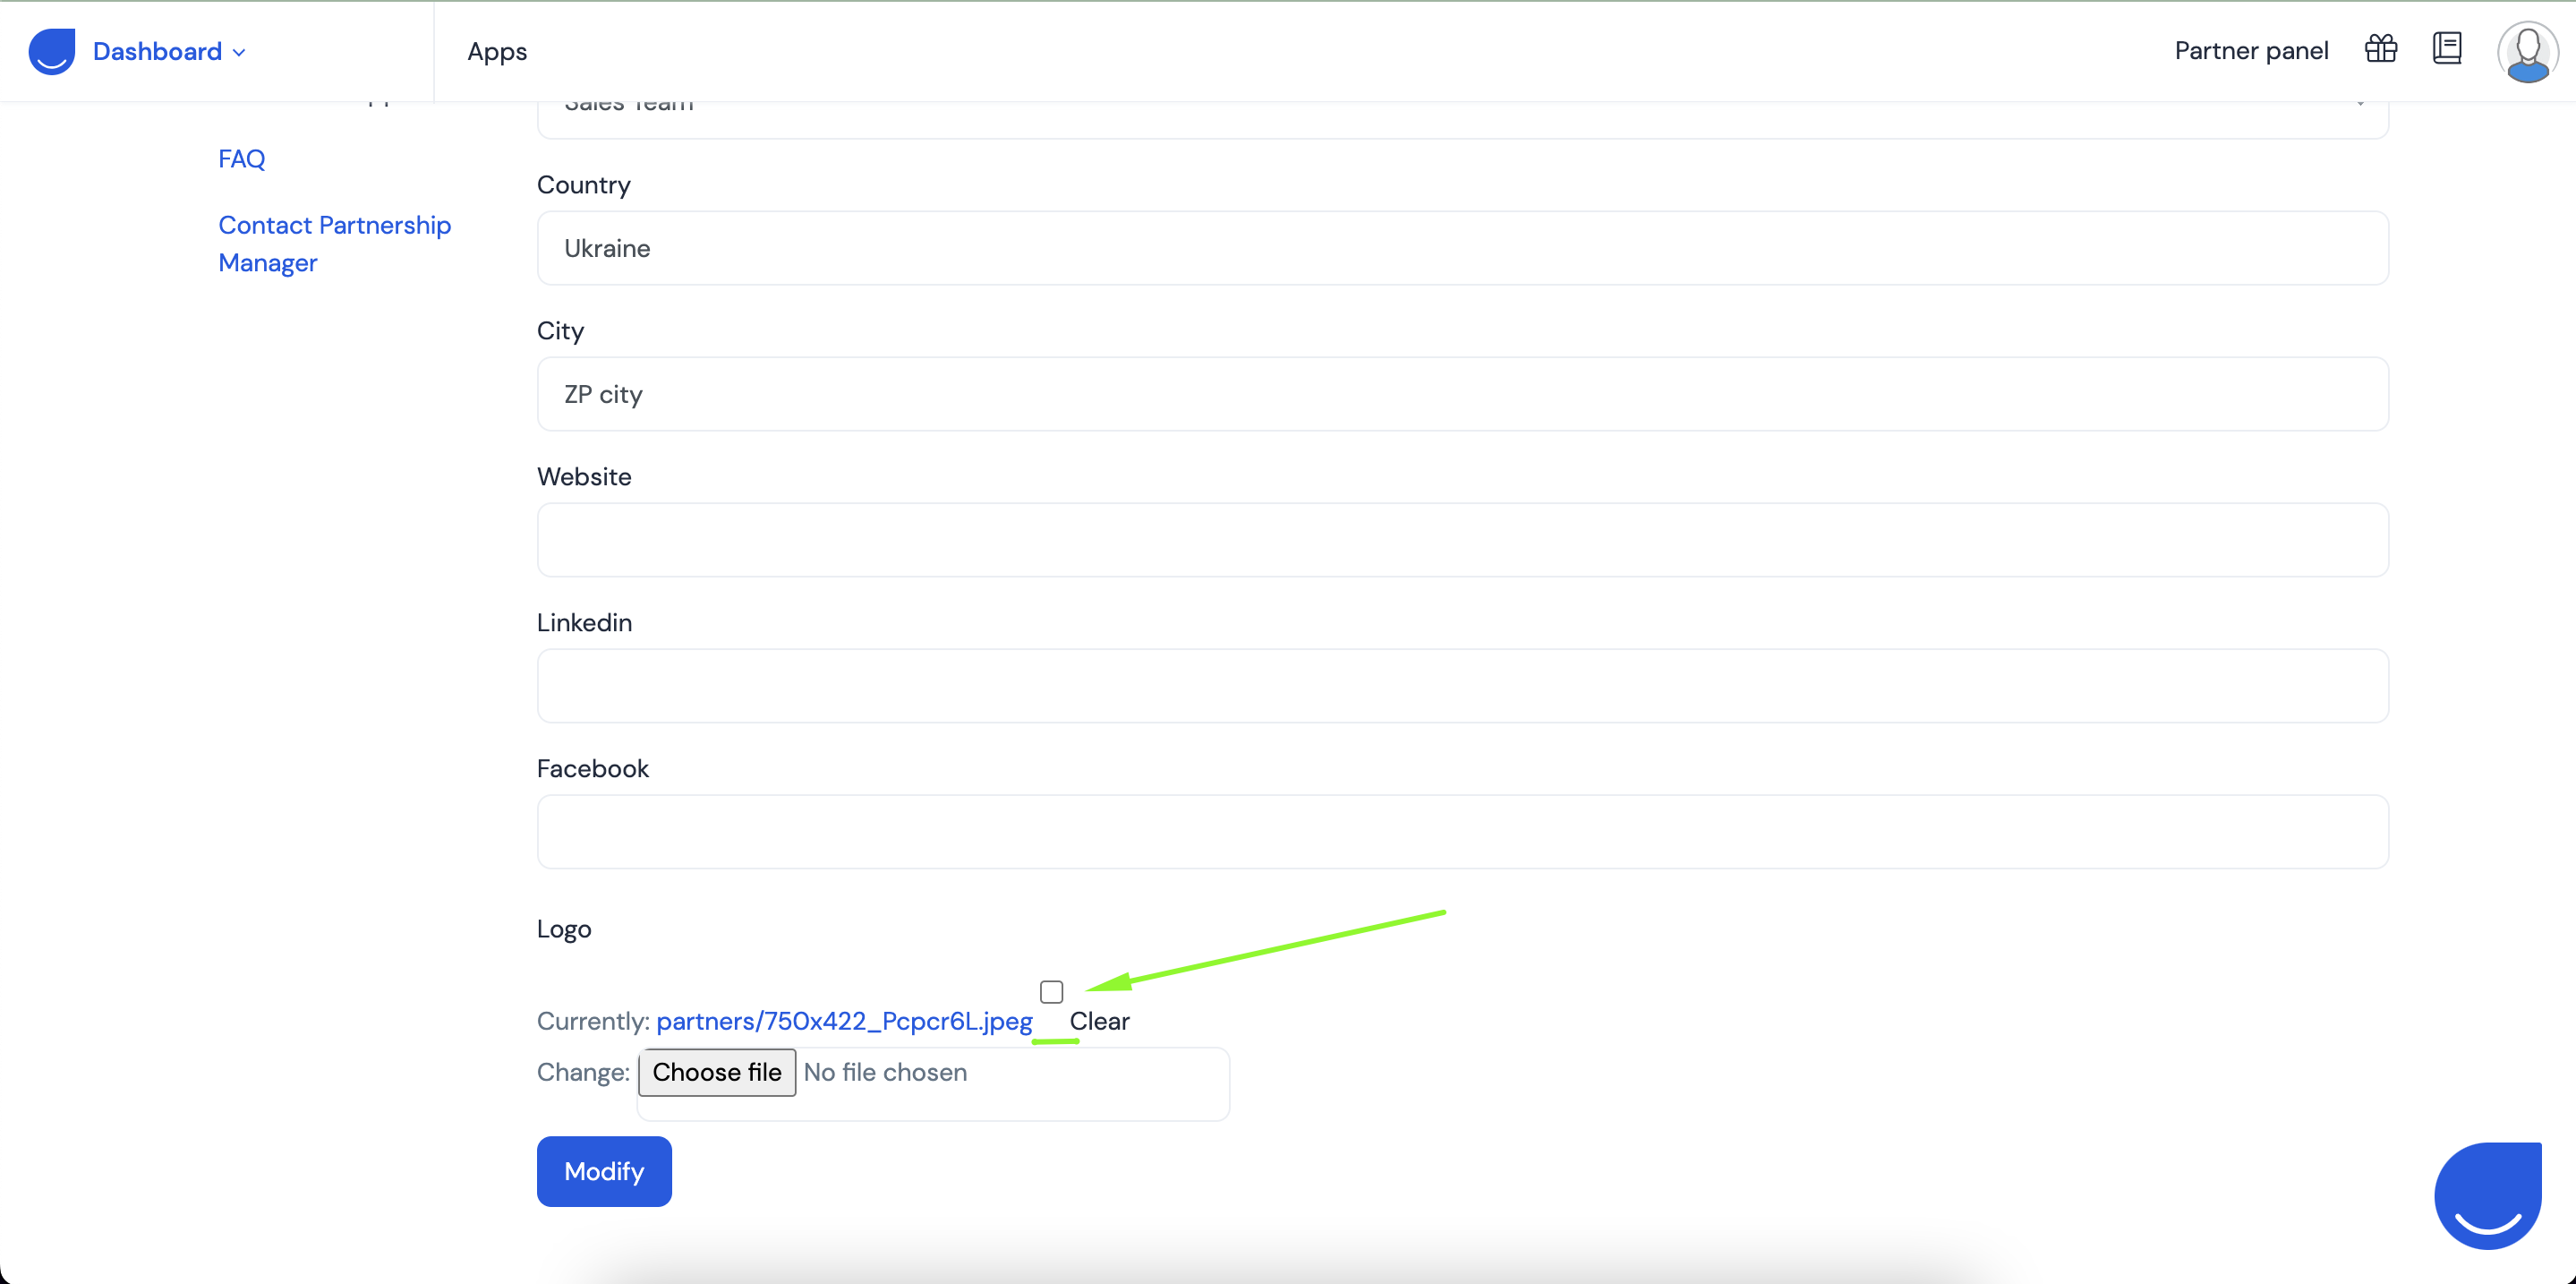Click the Apps navigation item
The width and height of the screenshot is (2576, 1284).
click(496, 51)
